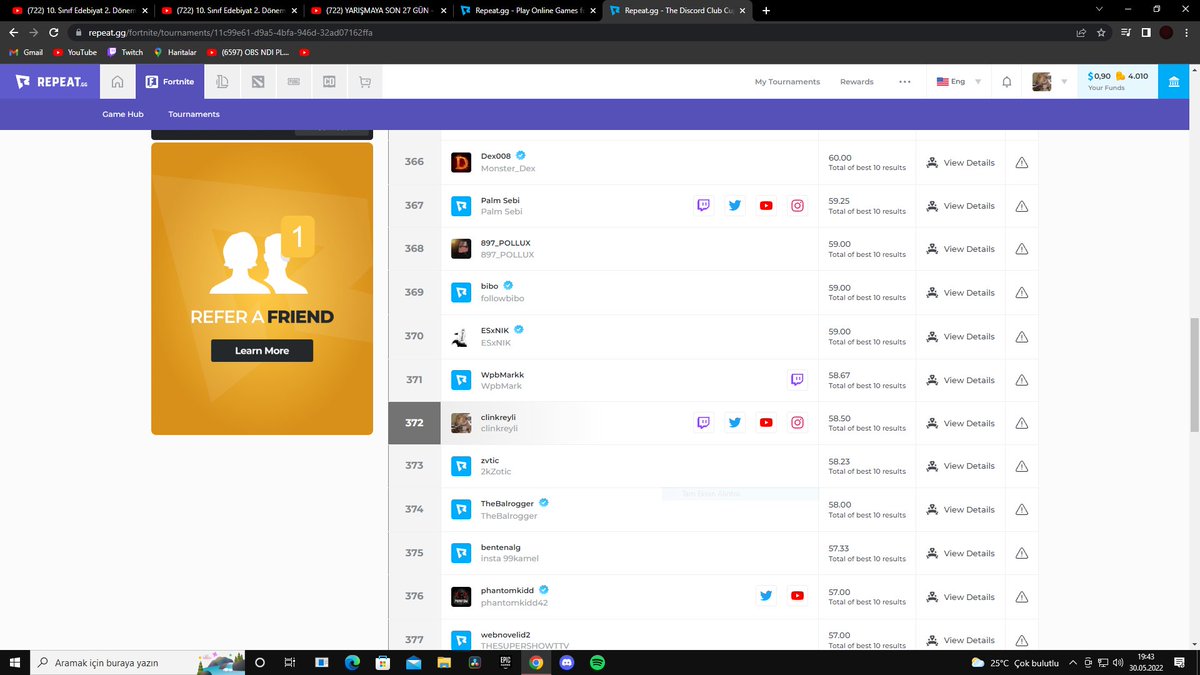The width and height of the screenshot is (1200, 675).
Task: Click the Repeat.gg logo
Action: pyautogui.click(x=49, y=81)
